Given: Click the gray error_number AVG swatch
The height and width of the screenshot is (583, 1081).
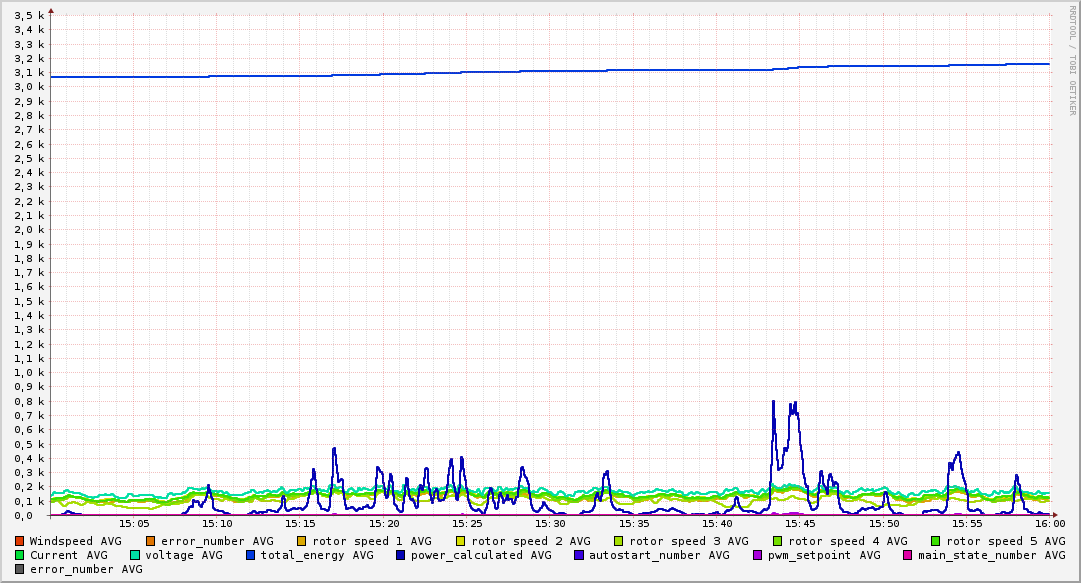Looking at the screenshot, I should pyautogui.click(x=19, y=570).
